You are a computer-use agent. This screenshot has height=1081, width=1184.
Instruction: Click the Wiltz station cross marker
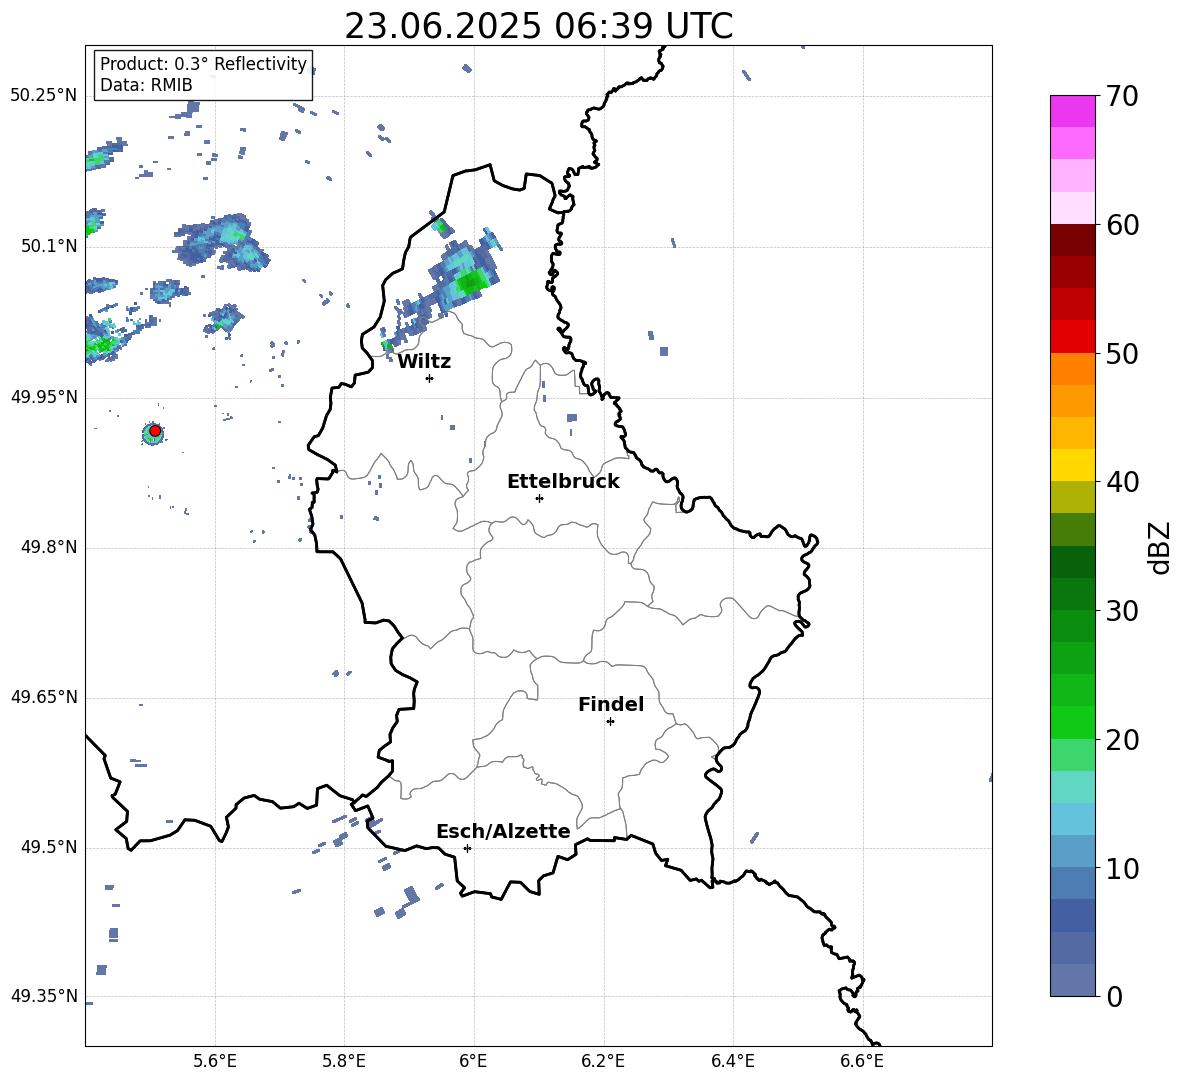430,378
